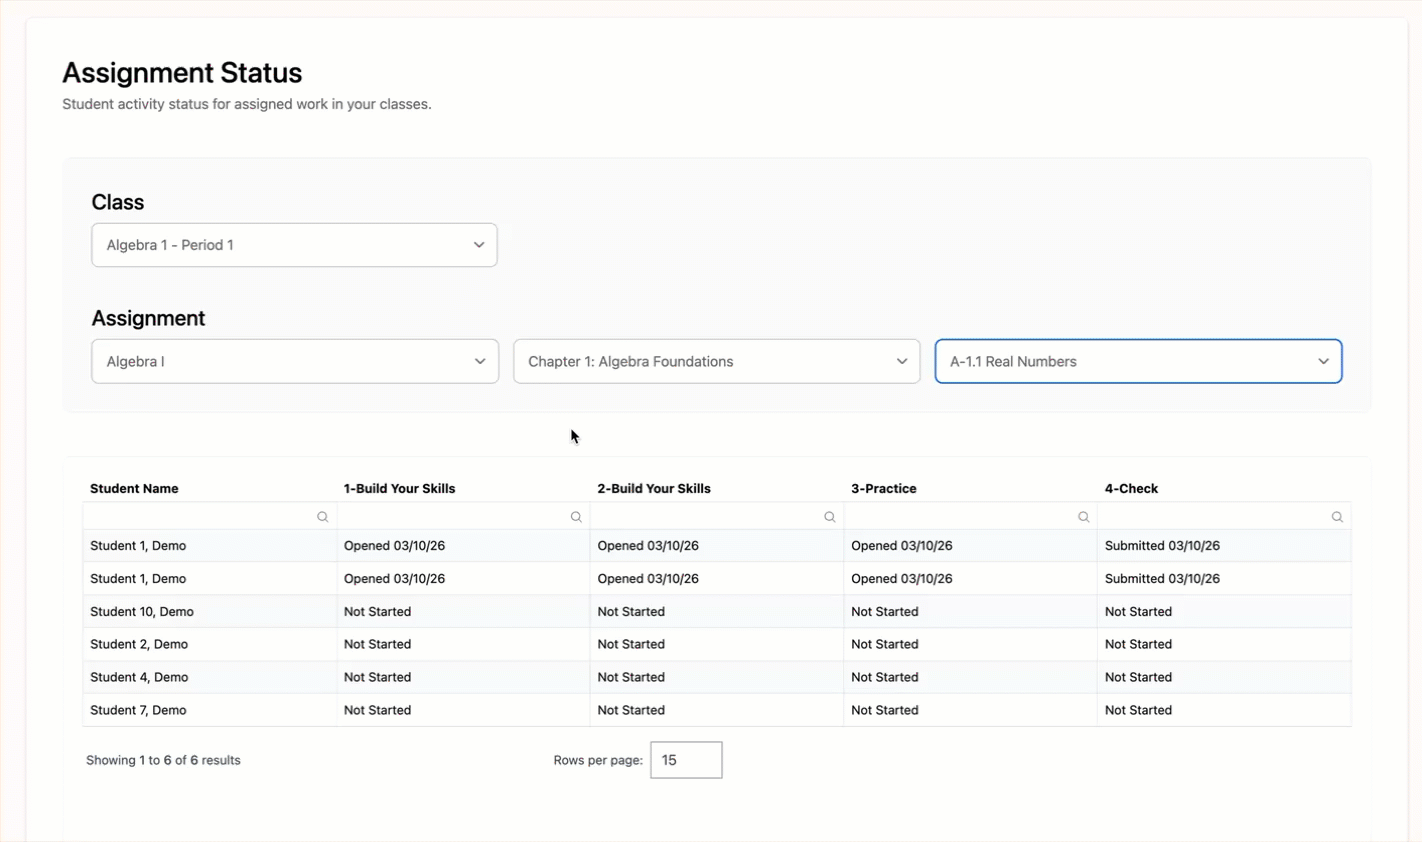Click Student 7's Not Started cell under 2-Build Your Skills
This screenshot has width=1422, height=842.
[x=717, y=710]
